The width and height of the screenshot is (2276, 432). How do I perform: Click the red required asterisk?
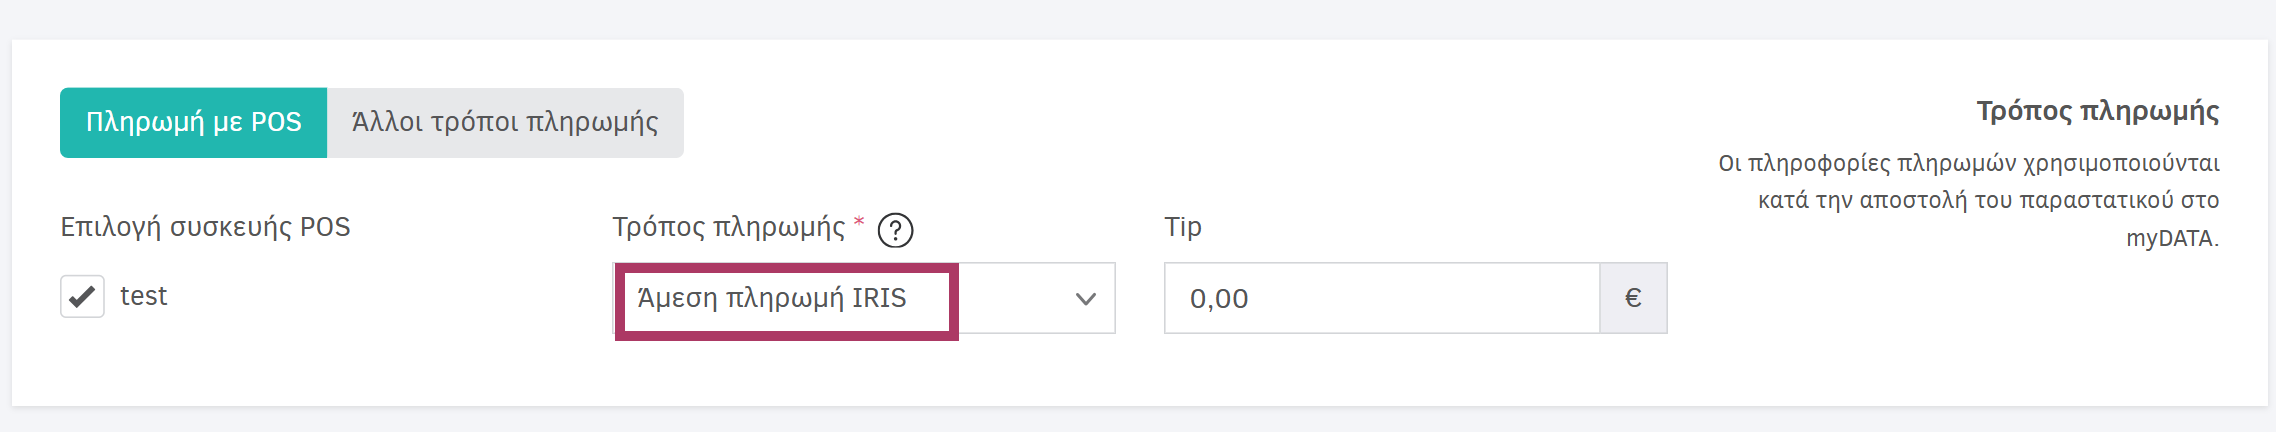click(x=859, y=222)
